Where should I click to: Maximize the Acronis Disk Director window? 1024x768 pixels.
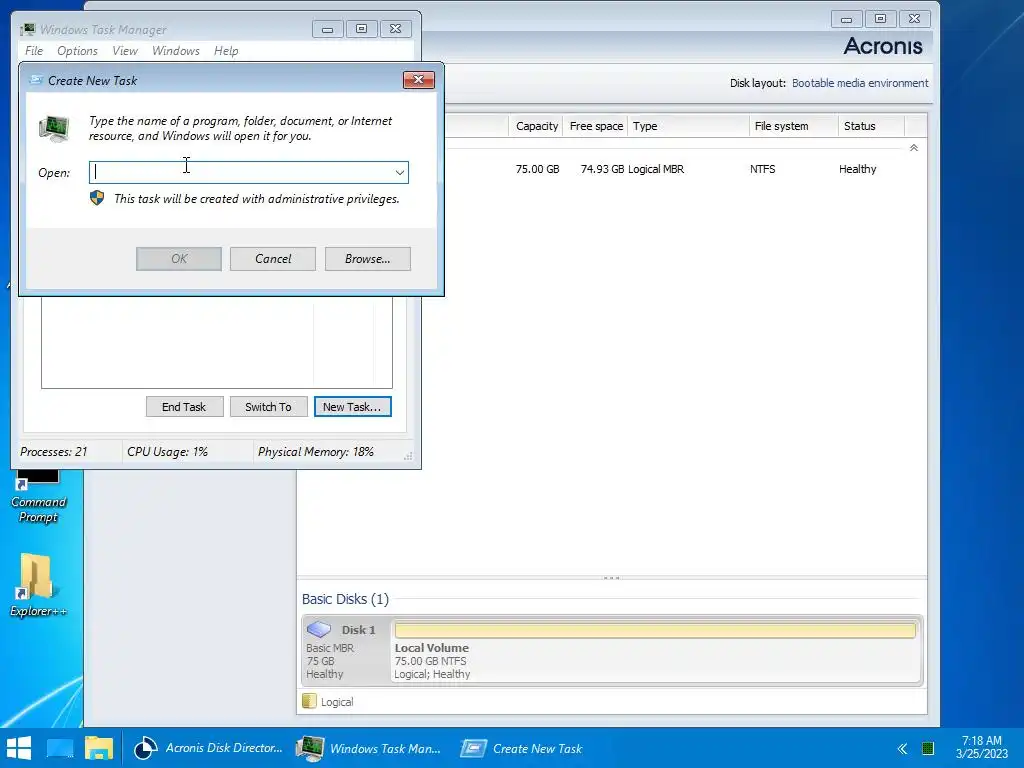880,19
